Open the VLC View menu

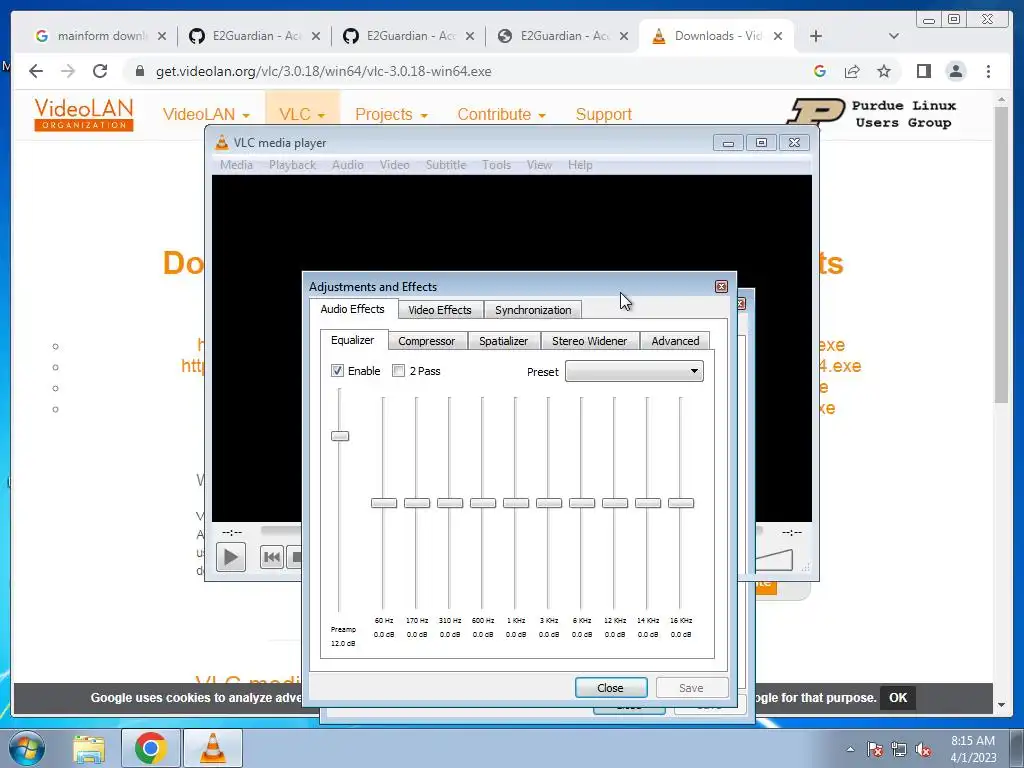click(x=539, y=165)
